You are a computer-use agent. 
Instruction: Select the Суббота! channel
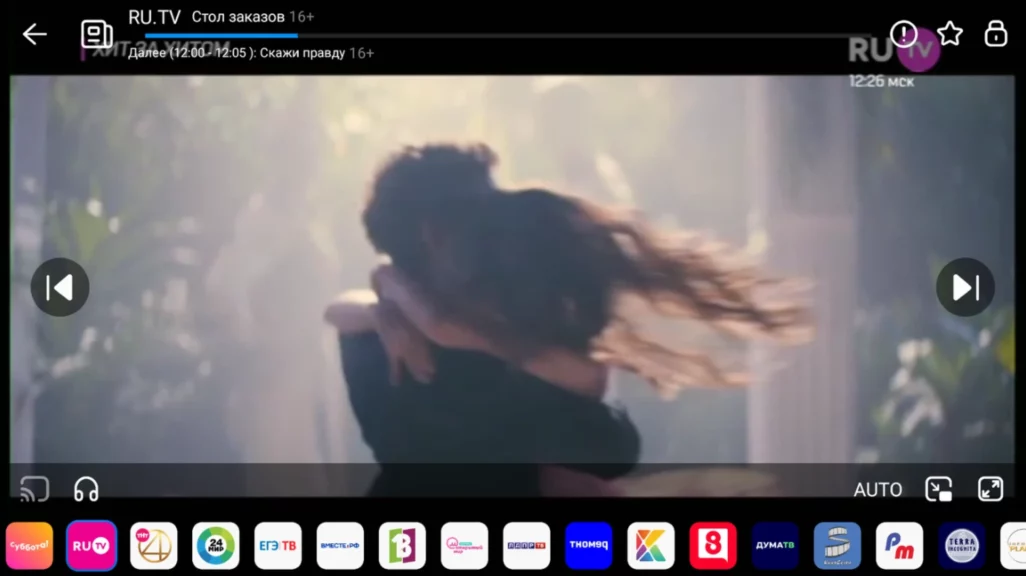(x=29, y=546)
